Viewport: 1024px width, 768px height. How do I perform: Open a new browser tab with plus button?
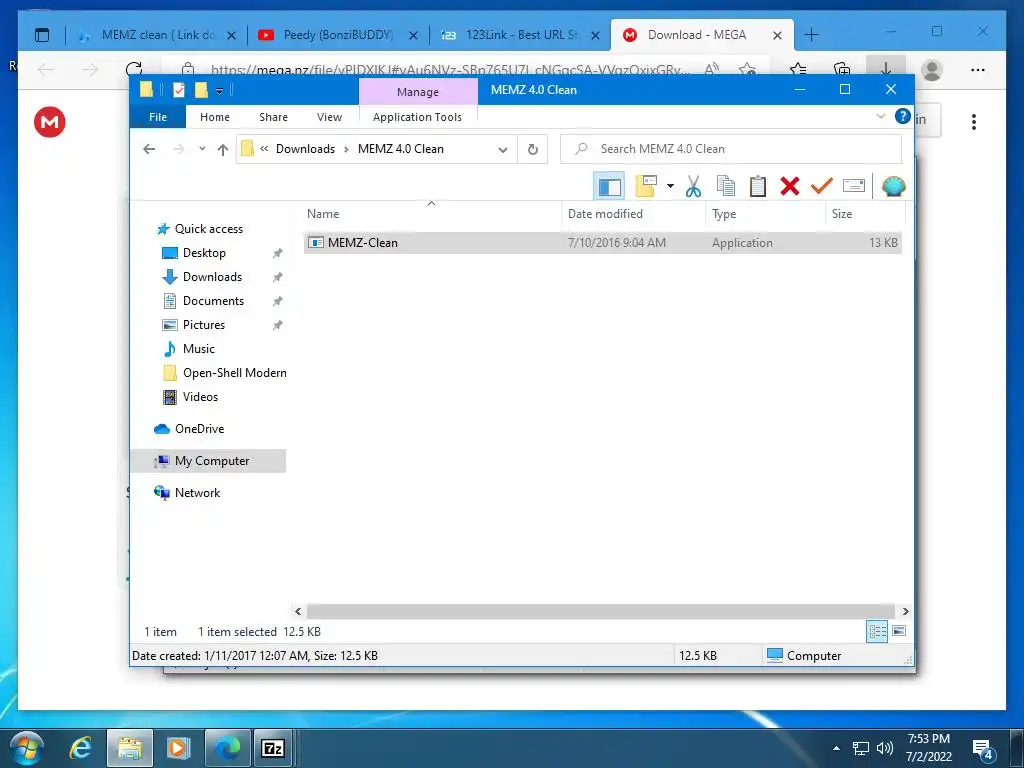[x=811, y=35]
